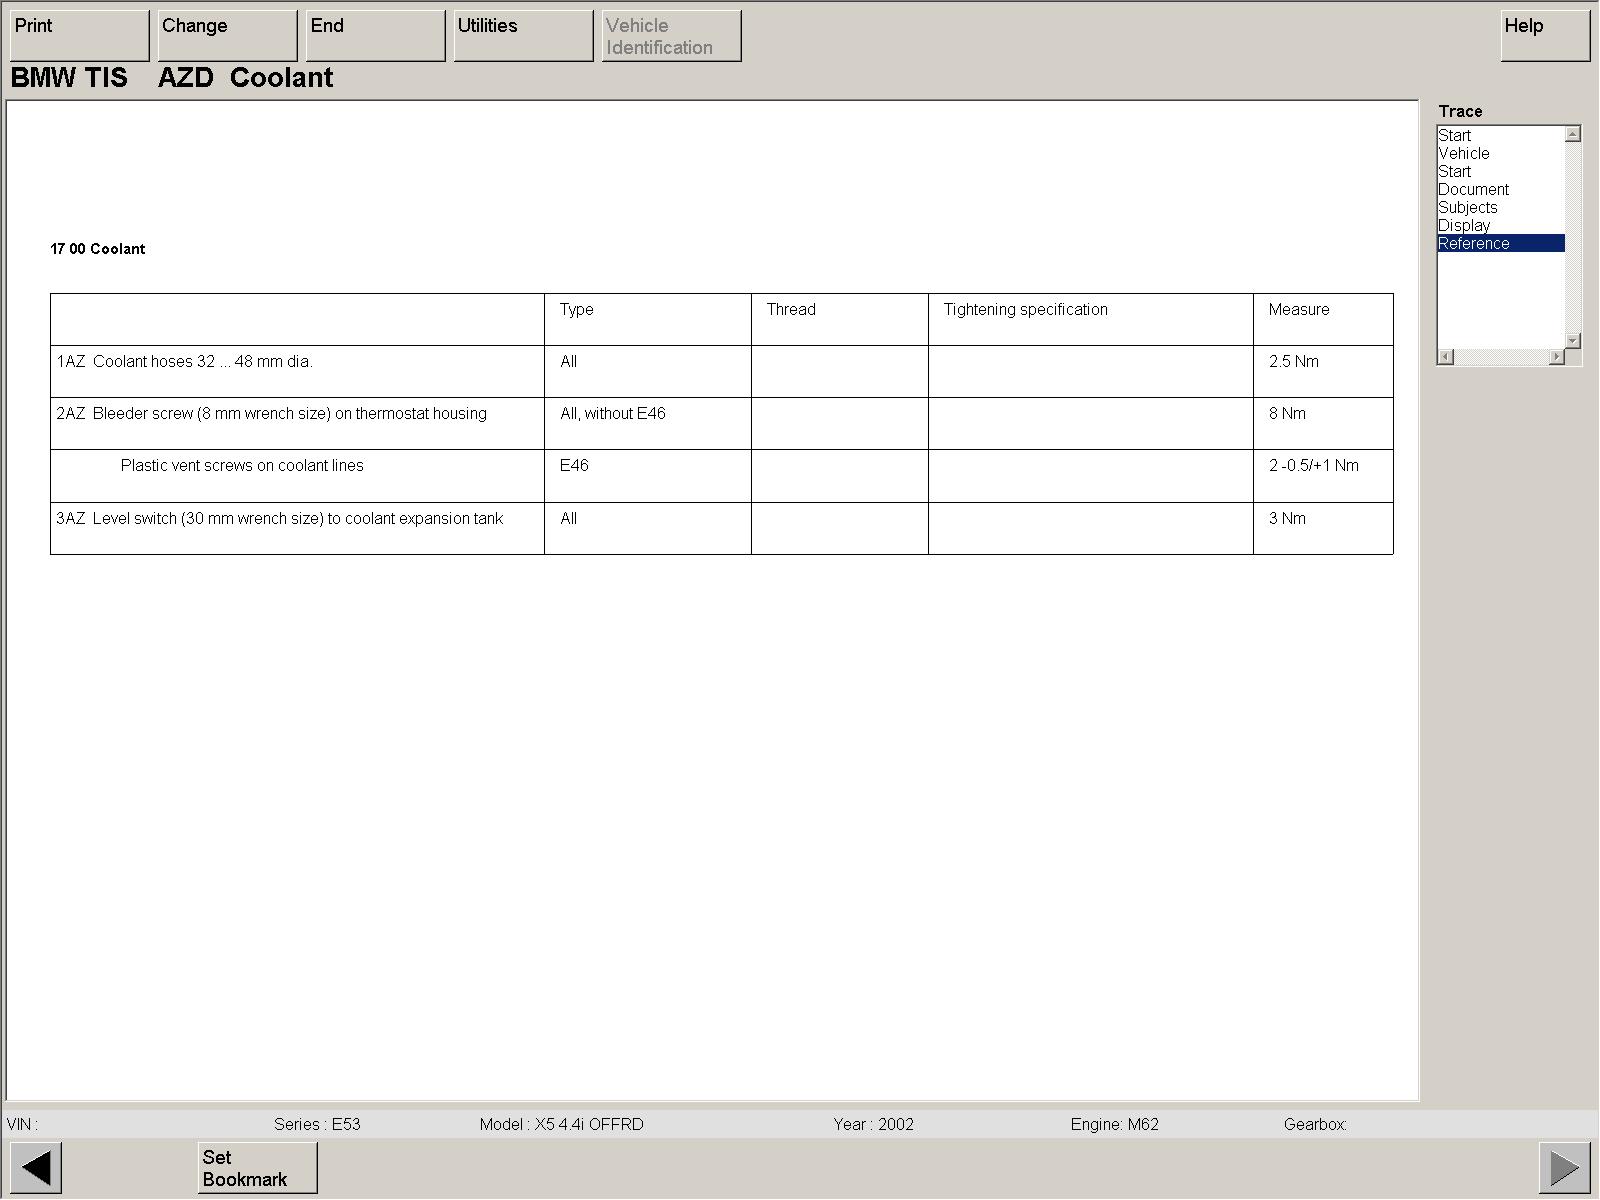Open Help
1600x1200 pixels.
[1545, 36]
